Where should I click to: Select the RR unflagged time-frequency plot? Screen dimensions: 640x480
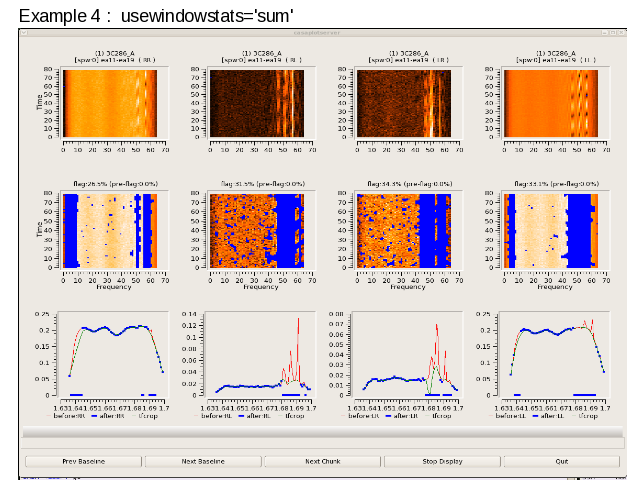point(110,103)
